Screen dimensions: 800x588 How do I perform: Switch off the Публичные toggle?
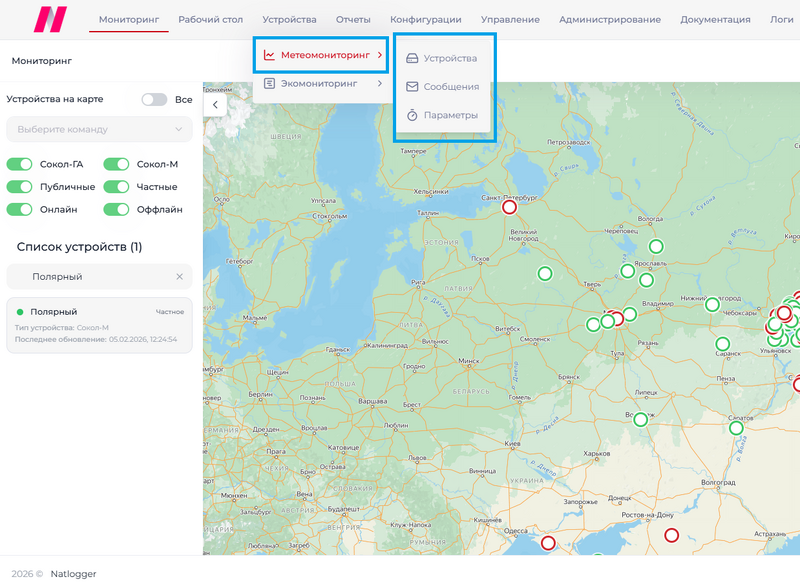pyautogui.click(x=19, y=187)
